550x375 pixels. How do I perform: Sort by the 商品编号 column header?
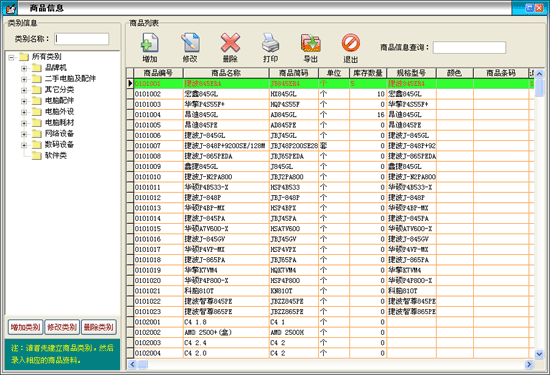158,73
